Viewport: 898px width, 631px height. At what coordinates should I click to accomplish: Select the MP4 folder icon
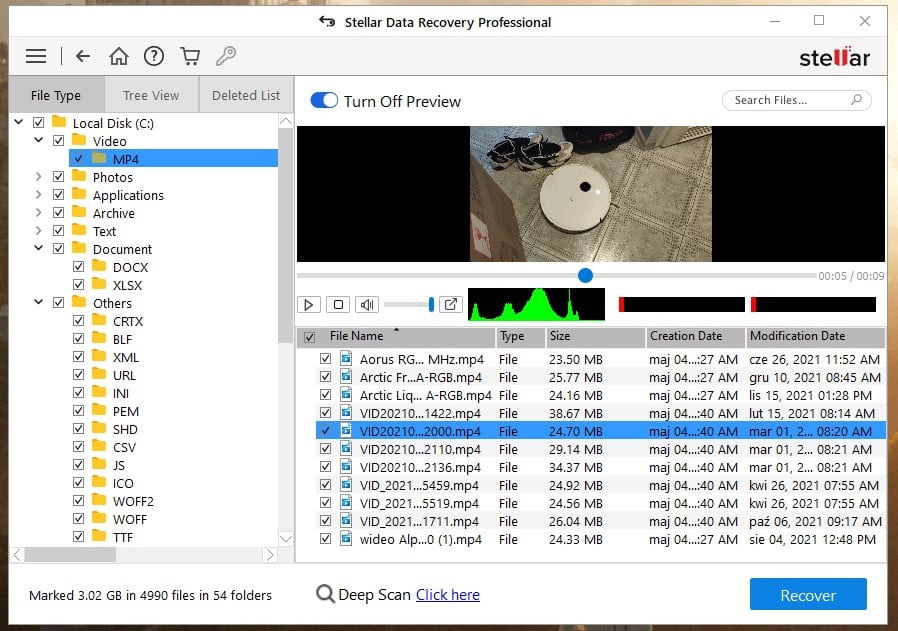point(99,158)
